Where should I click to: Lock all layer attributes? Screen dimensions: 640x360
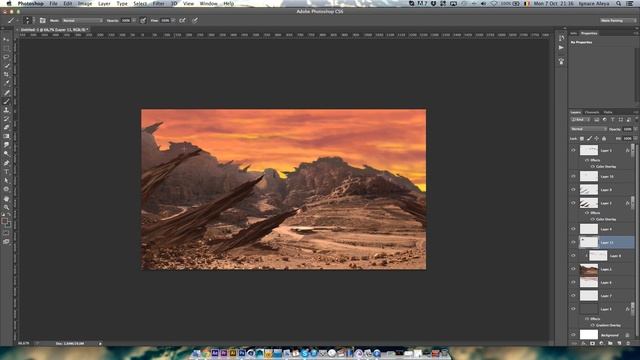(604, 139)
